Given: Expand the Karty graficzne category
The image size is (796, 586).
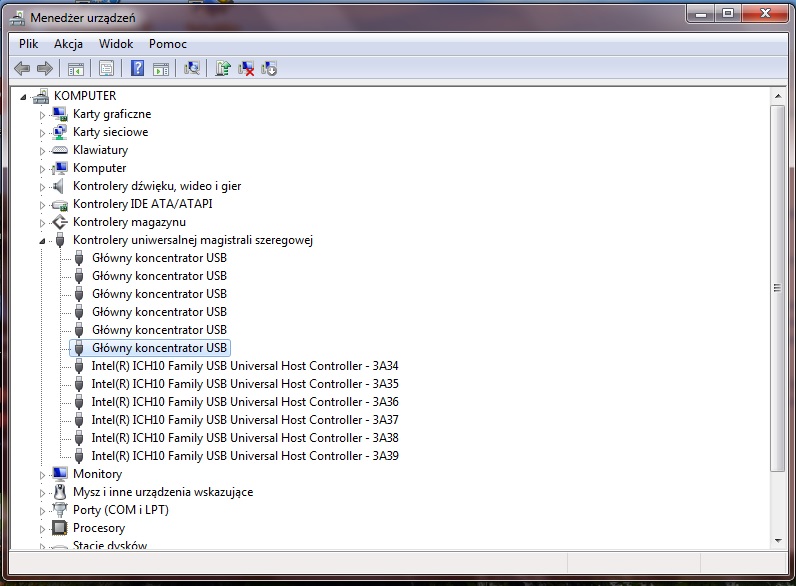Looking at the screenshot, I should coord(42,115).
